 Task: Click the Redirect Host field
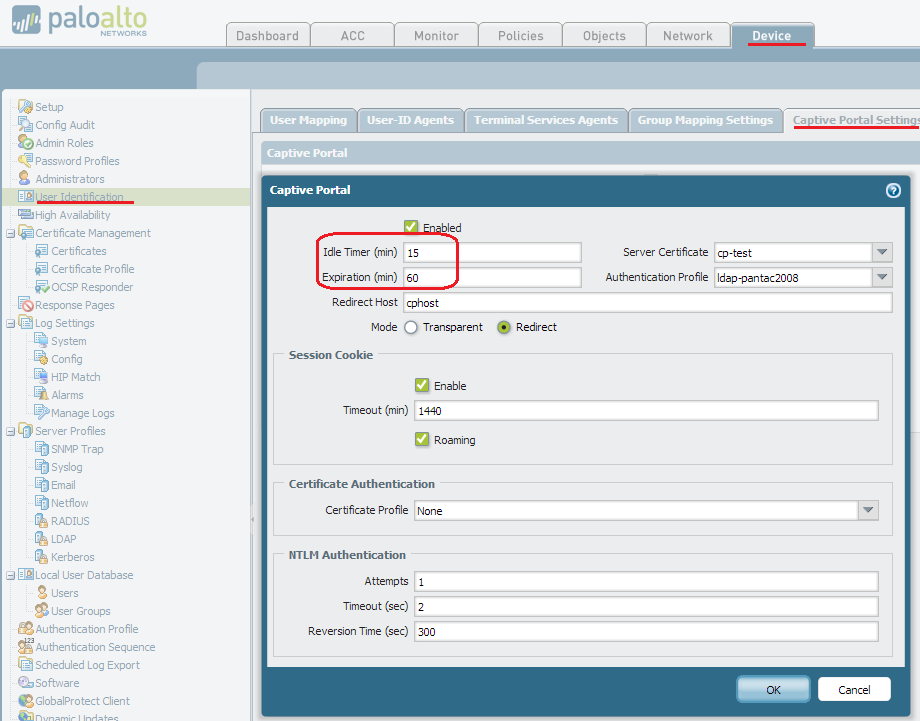[648, 303]
